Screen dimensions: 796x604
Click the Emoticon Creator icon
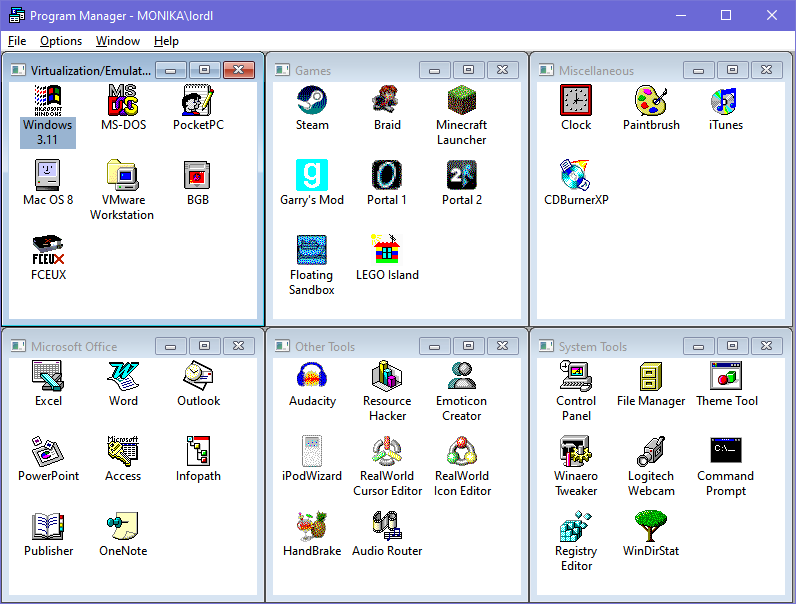pos(461,376)
